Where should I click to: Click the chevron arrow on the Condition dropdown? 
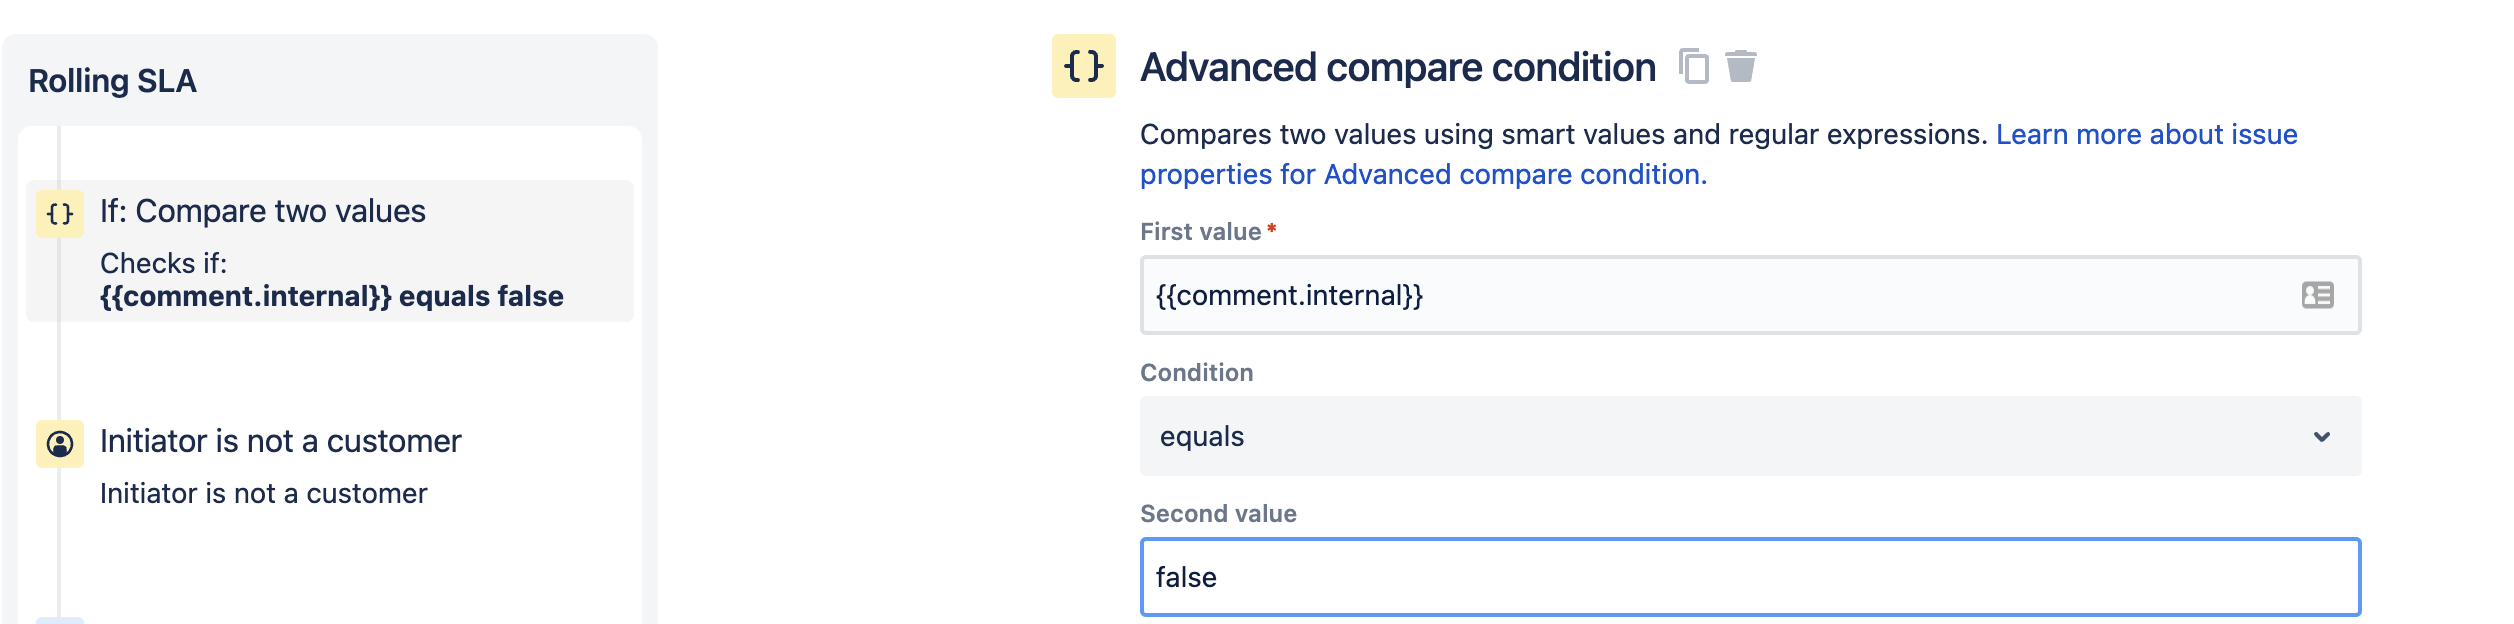pos(2321,437)
